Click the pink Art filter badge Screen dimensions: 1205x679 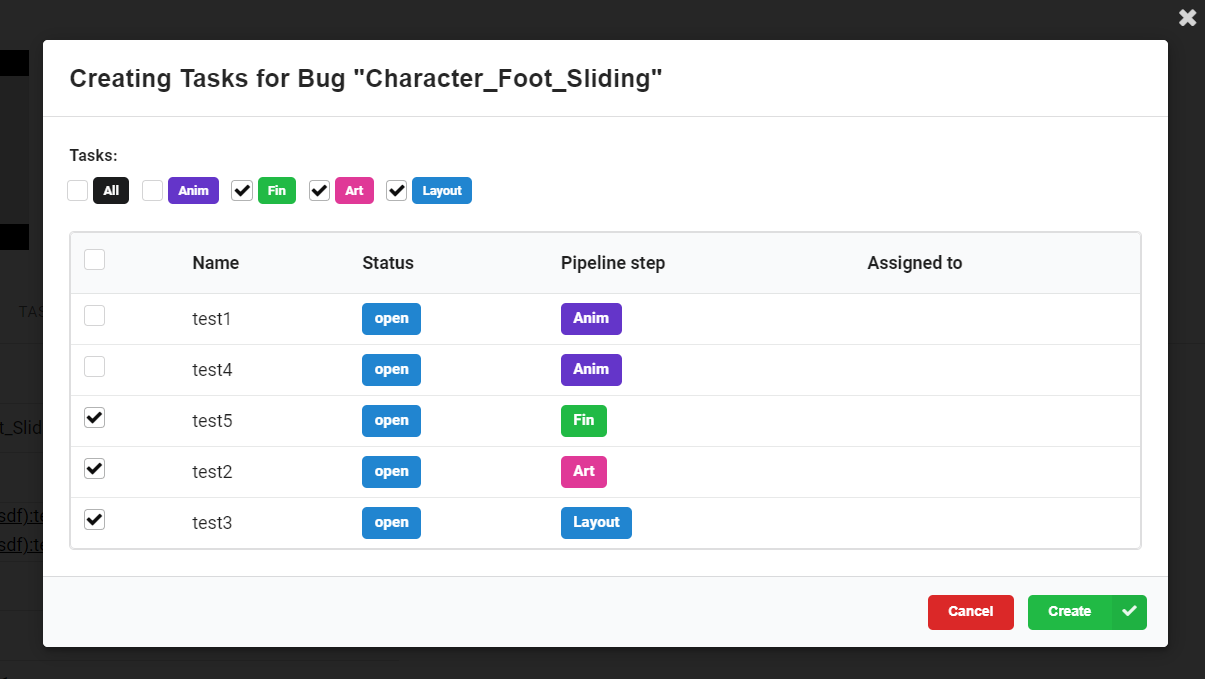tap(354, 190)
